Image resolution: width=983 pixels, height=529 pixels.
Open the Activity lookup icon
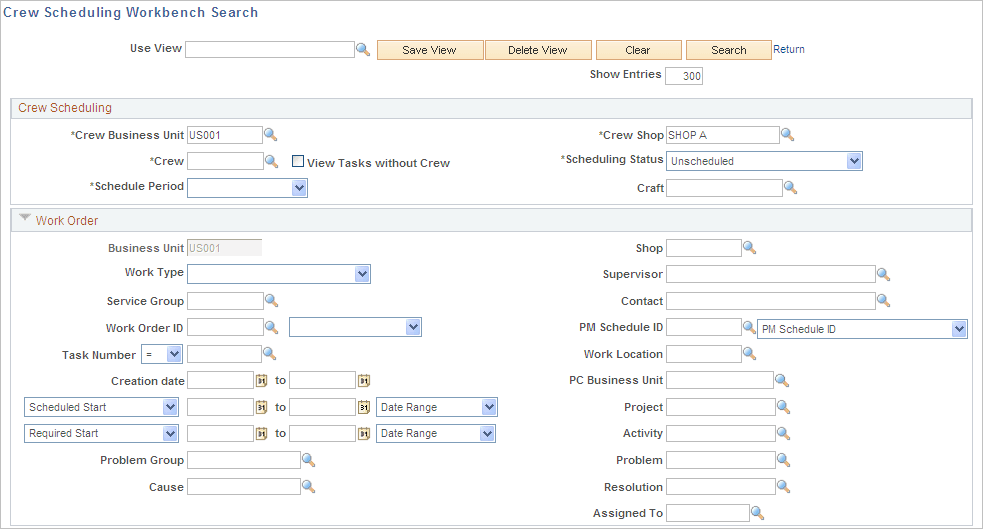783,433
